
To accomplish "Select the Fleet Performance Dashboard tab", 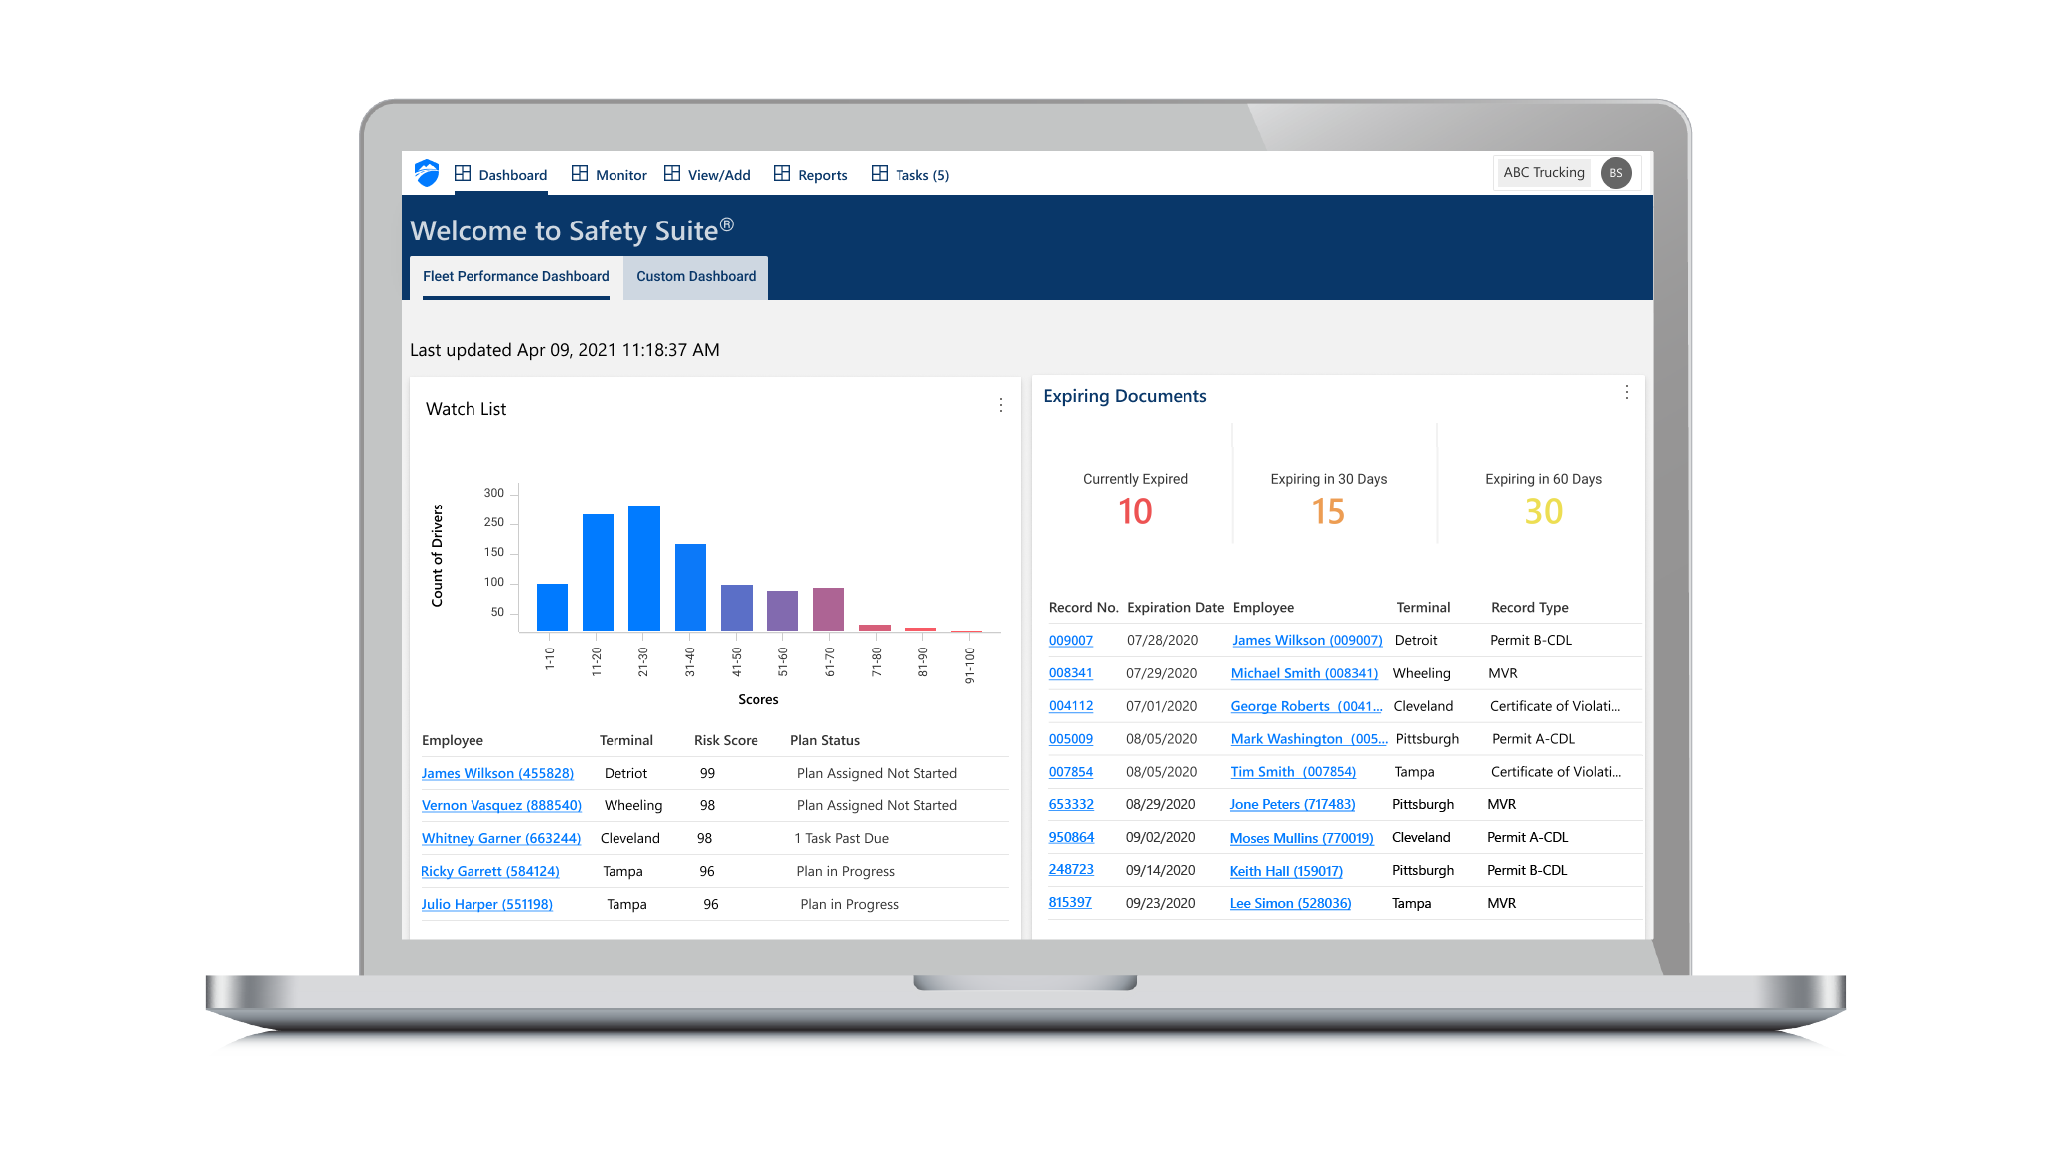I will tap(516, 276).
